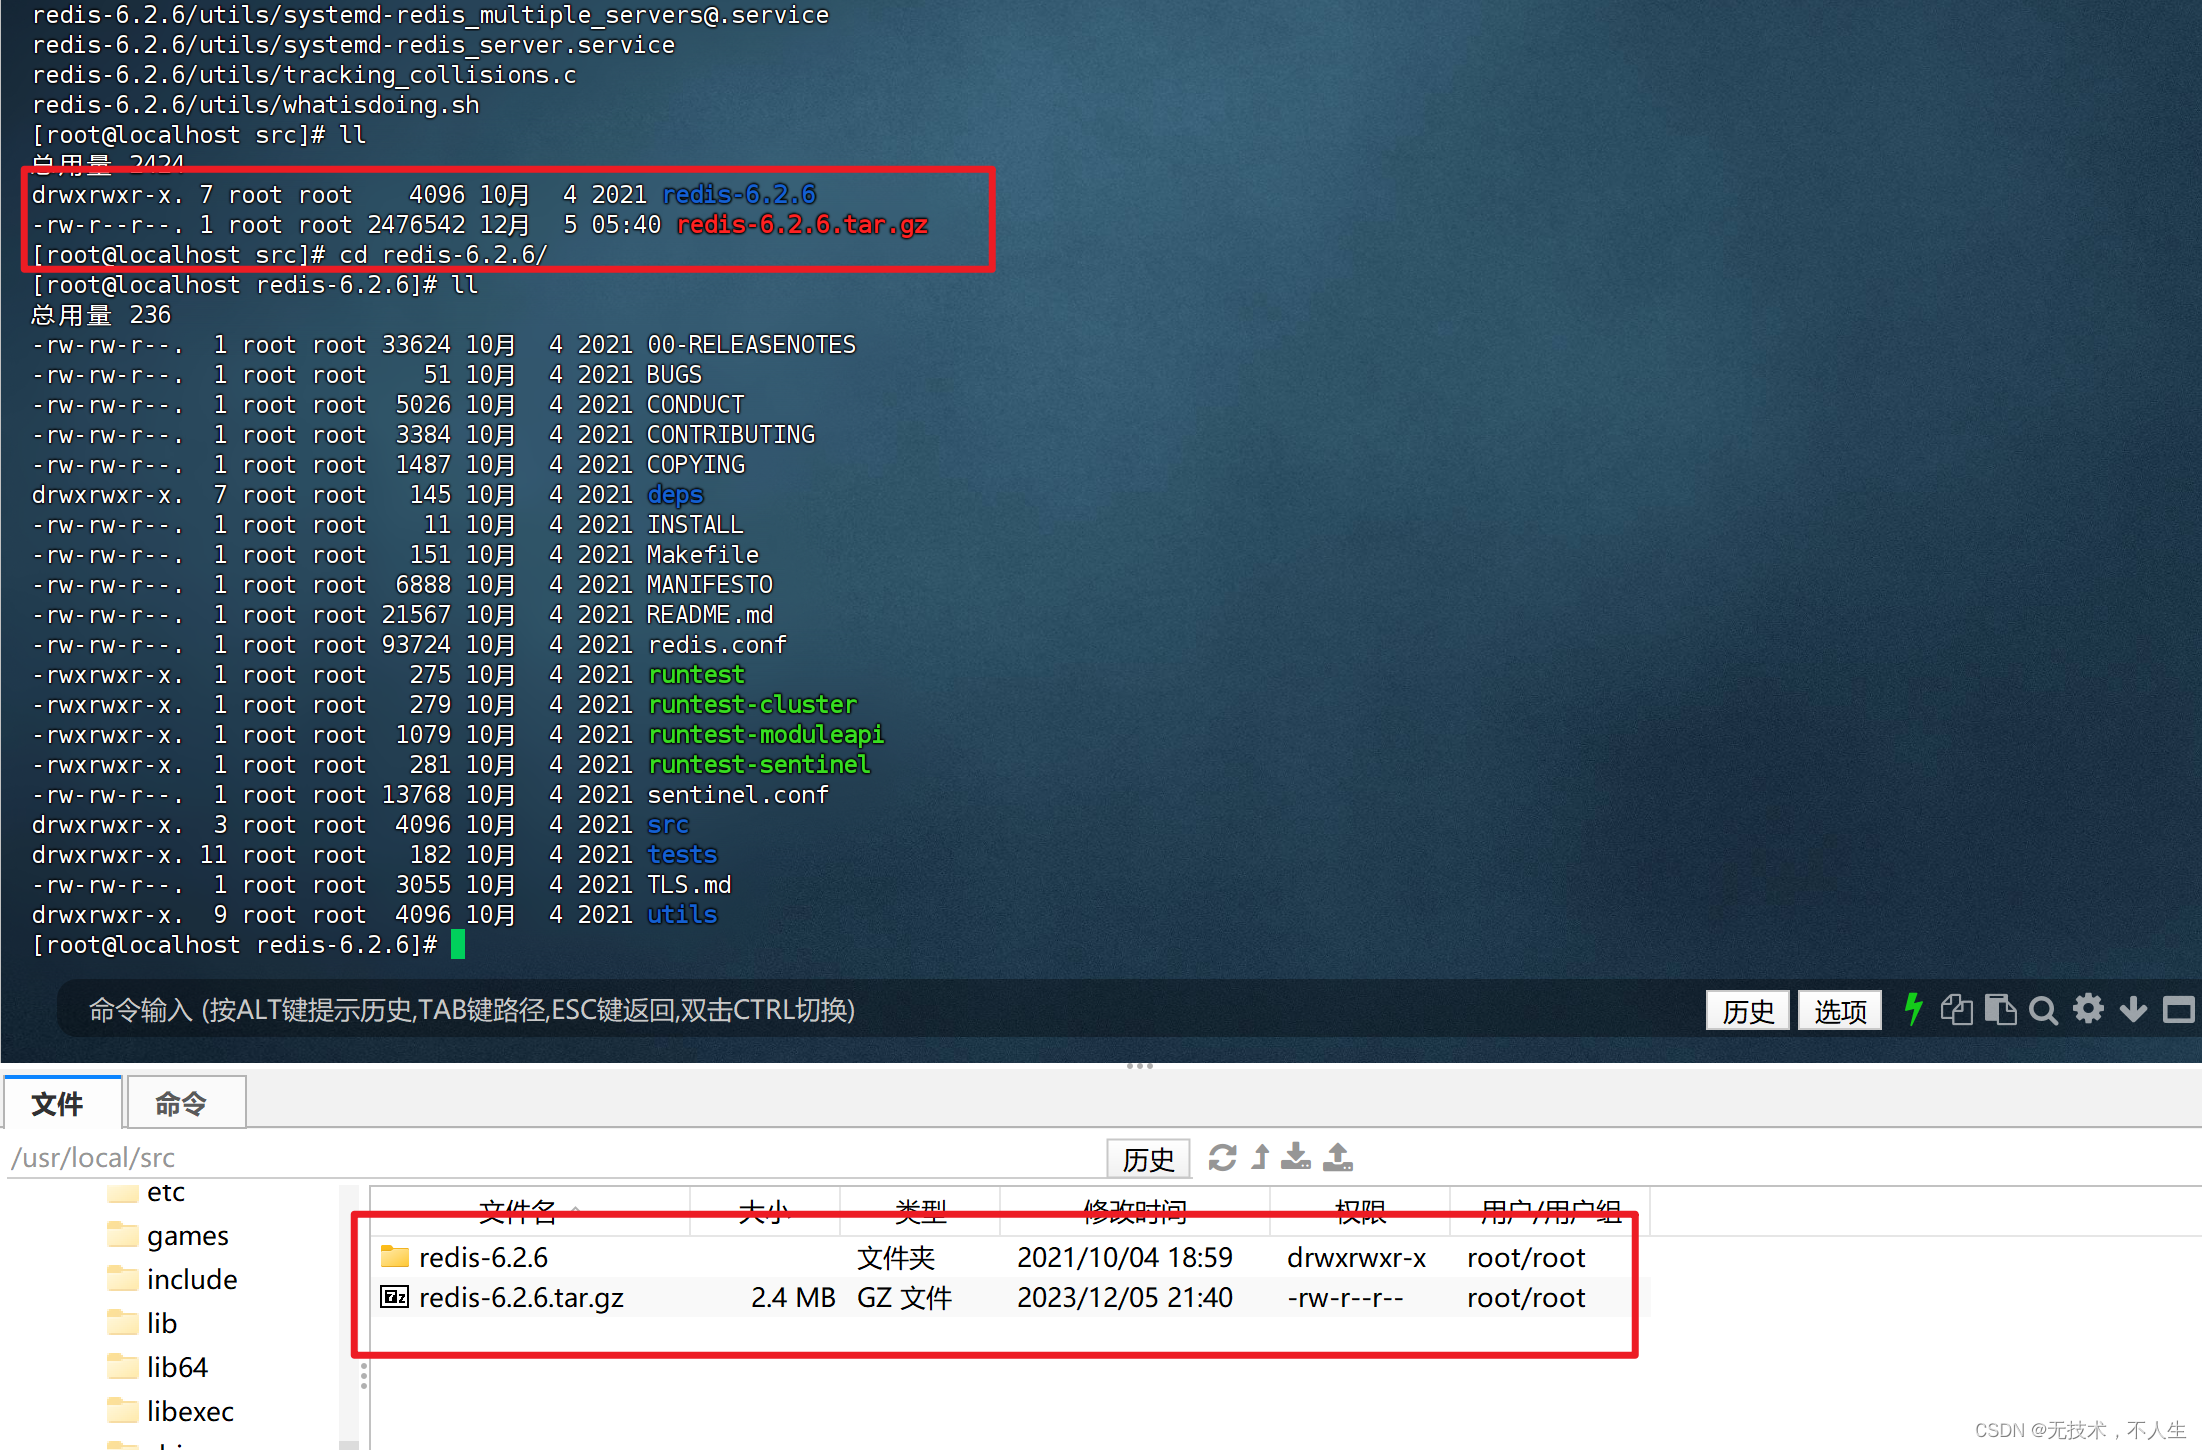Click the games folder icon in the tree
The width and height of the screenshot is (2202, 1450).
tap(123, 1235)
